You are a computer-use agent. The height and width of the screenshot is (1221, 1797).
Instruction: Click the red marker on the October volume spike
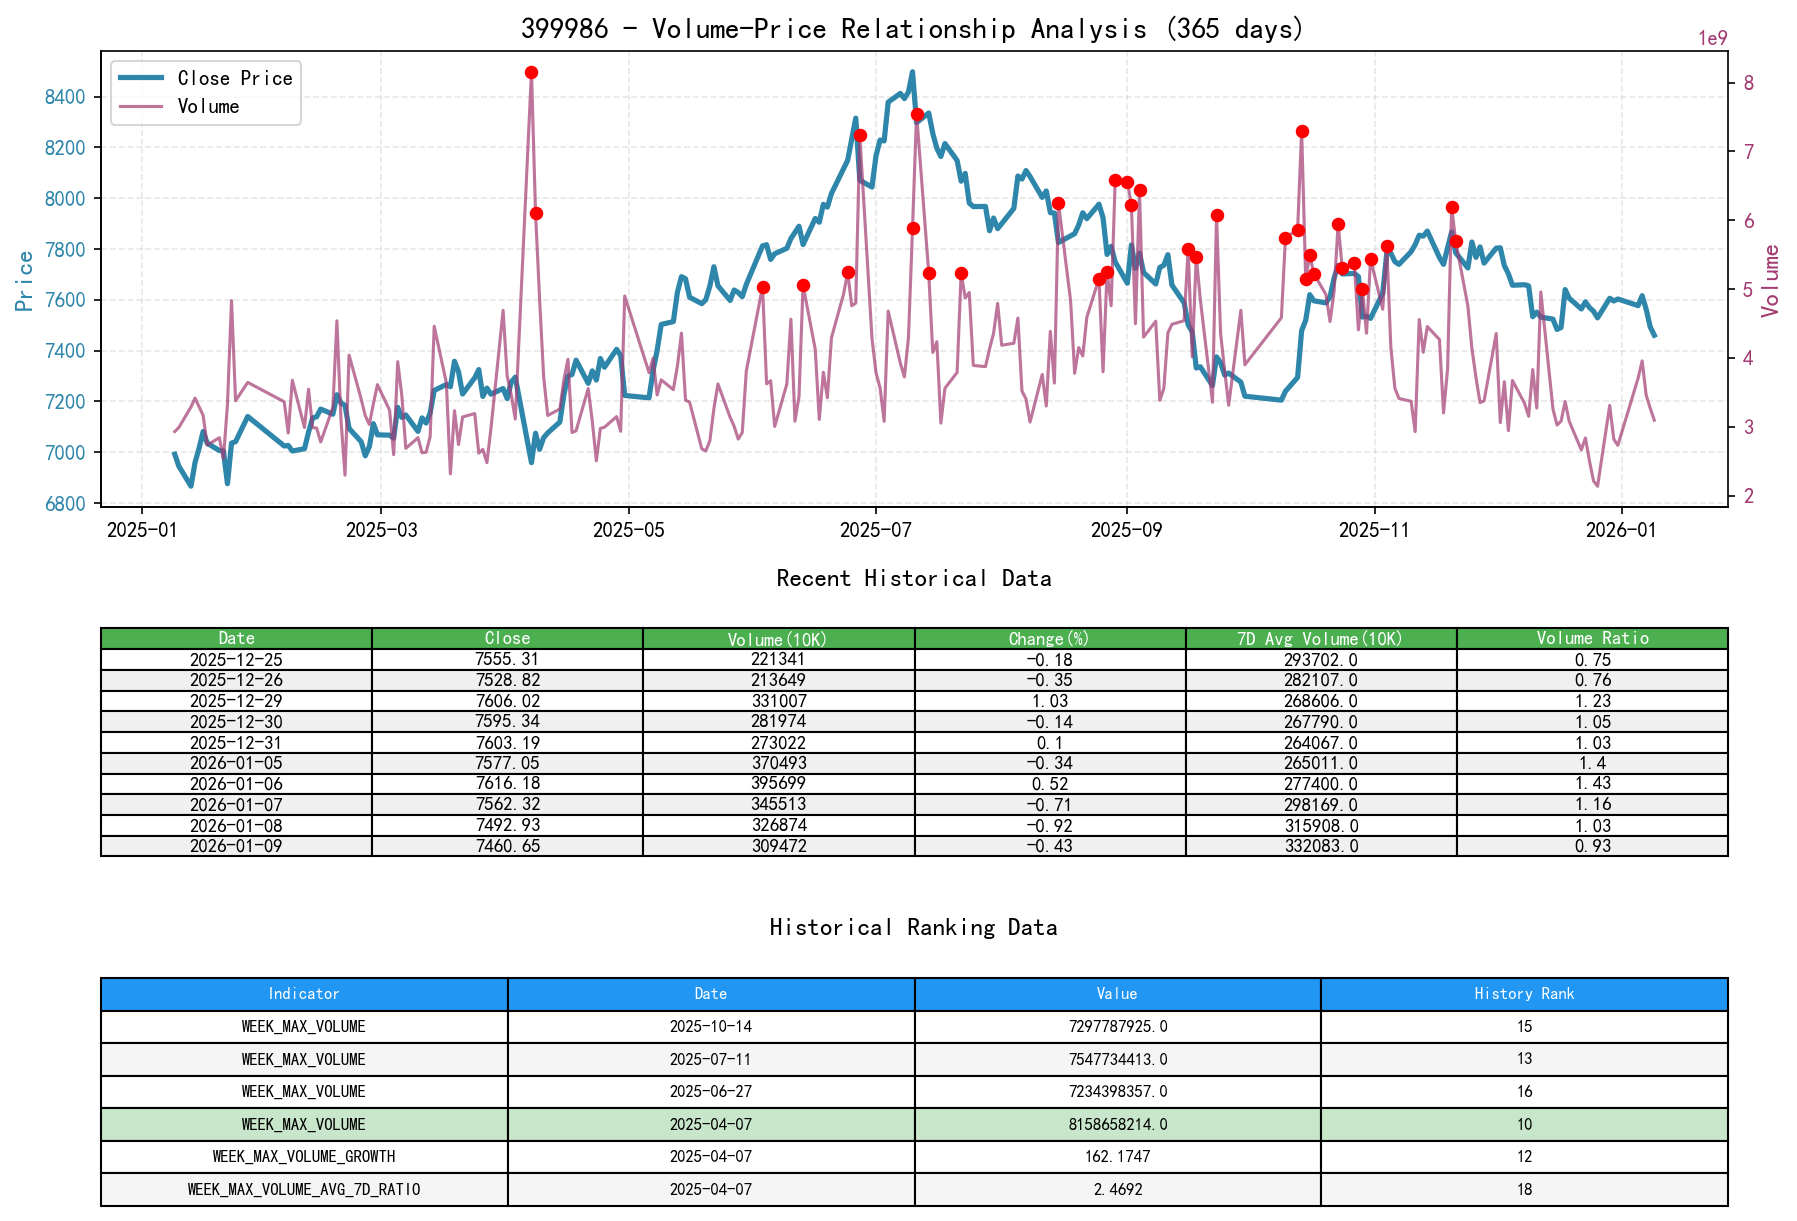click(1301, 130)
